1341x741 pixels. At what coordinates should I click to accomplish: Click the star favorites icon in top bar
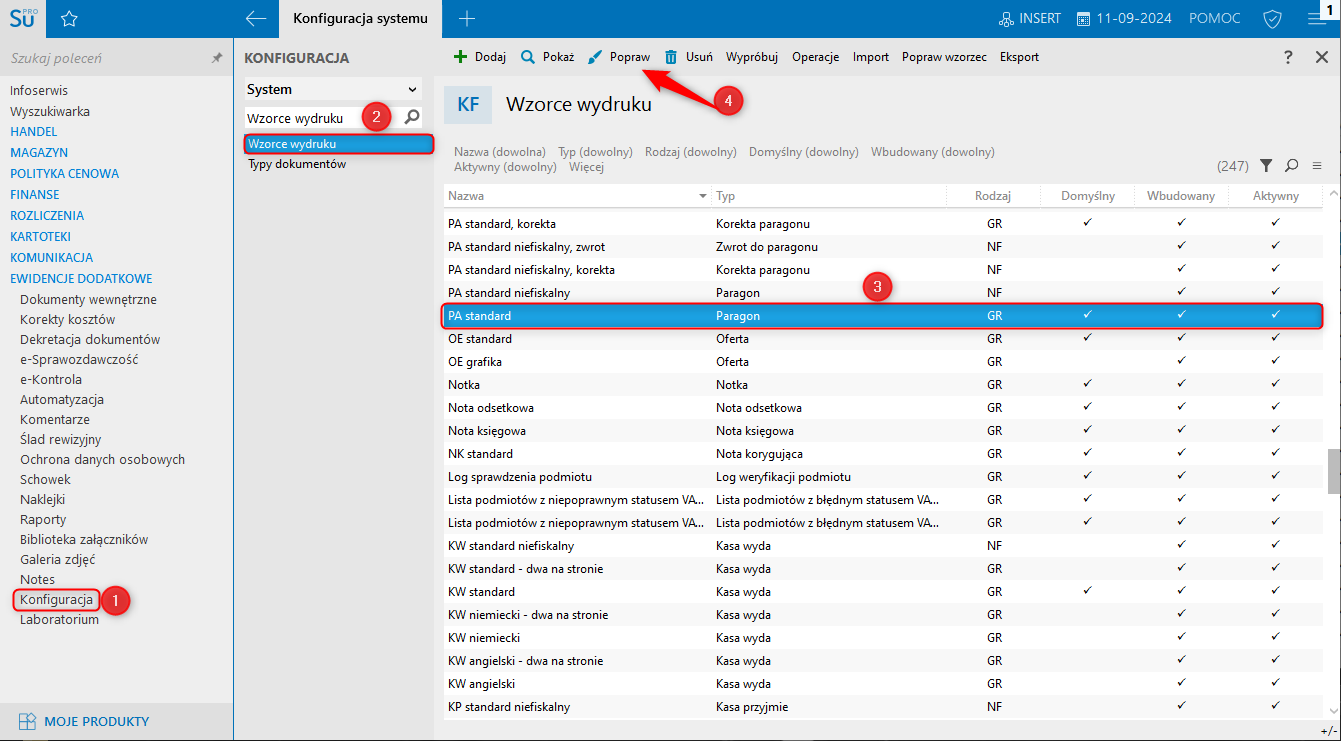tap(69, 19)
